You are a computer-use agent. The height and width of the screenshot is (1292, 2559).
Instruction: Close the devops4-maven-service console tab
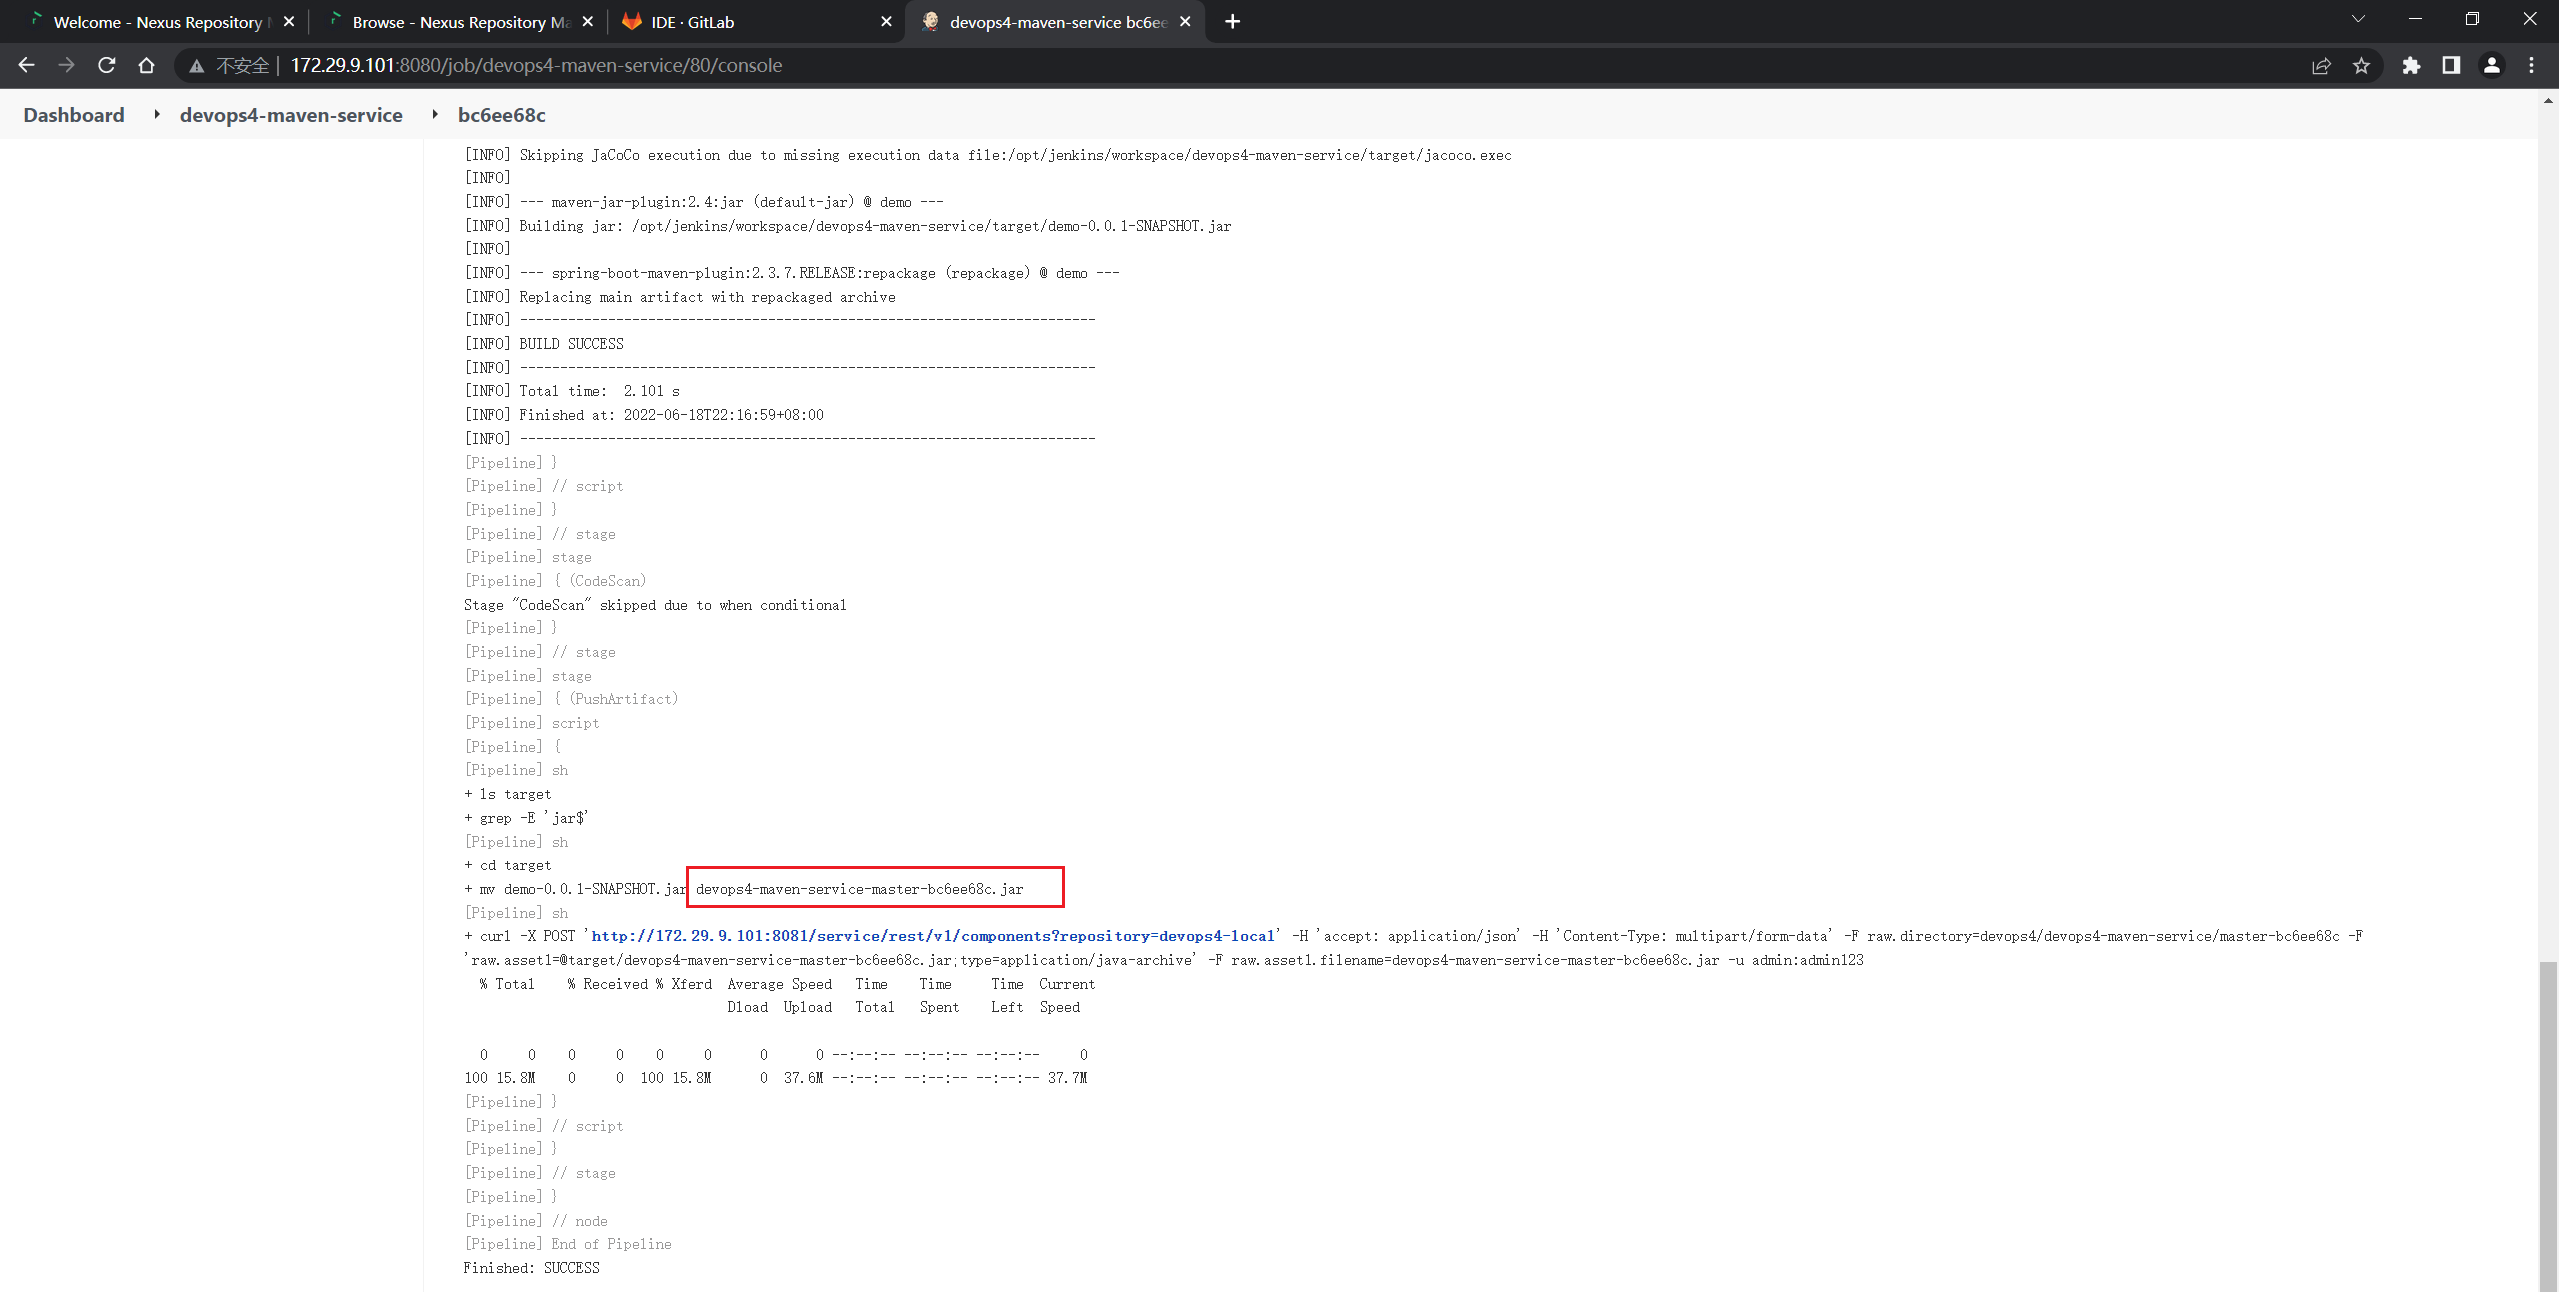tap(1185, 21)
